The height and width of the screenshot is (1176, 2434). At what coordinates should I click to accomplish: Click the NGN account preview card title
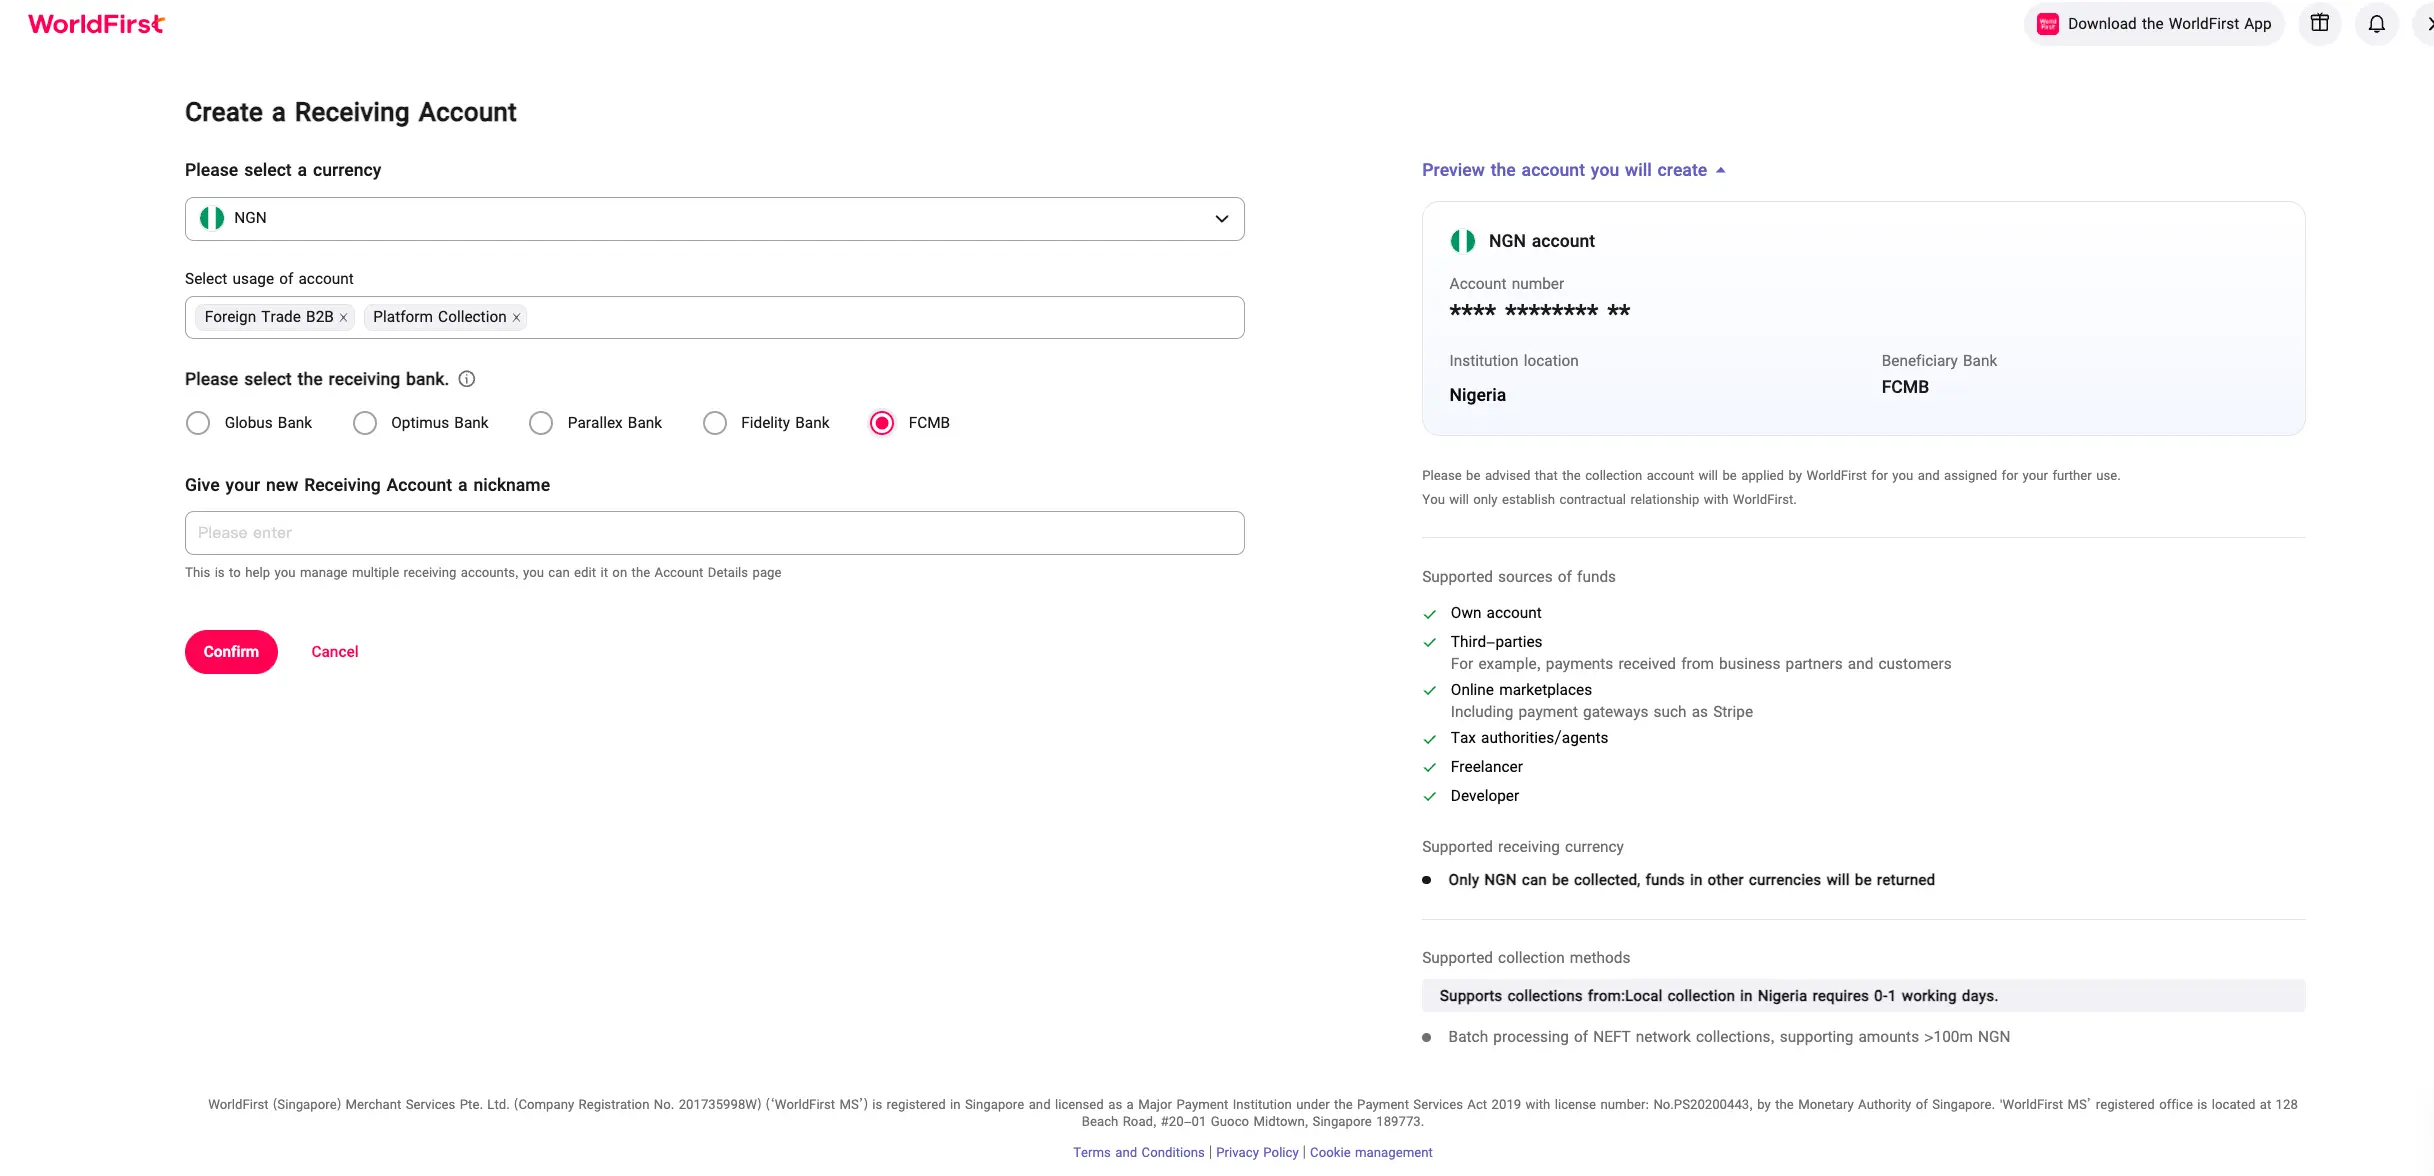pyautogui.click(x=1541, y=241)
